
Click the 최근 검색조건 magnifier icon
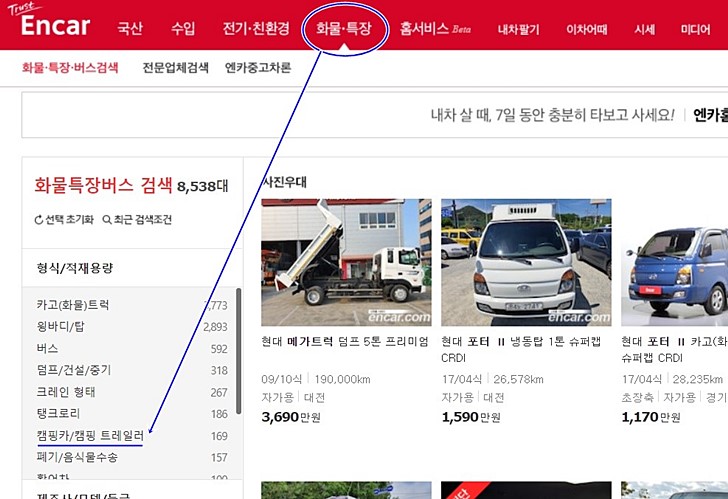coord(107,220)
